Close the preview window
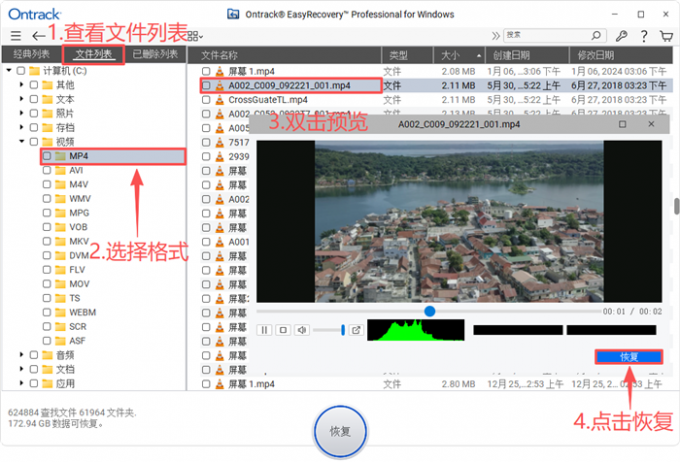 tap(651, 124)
